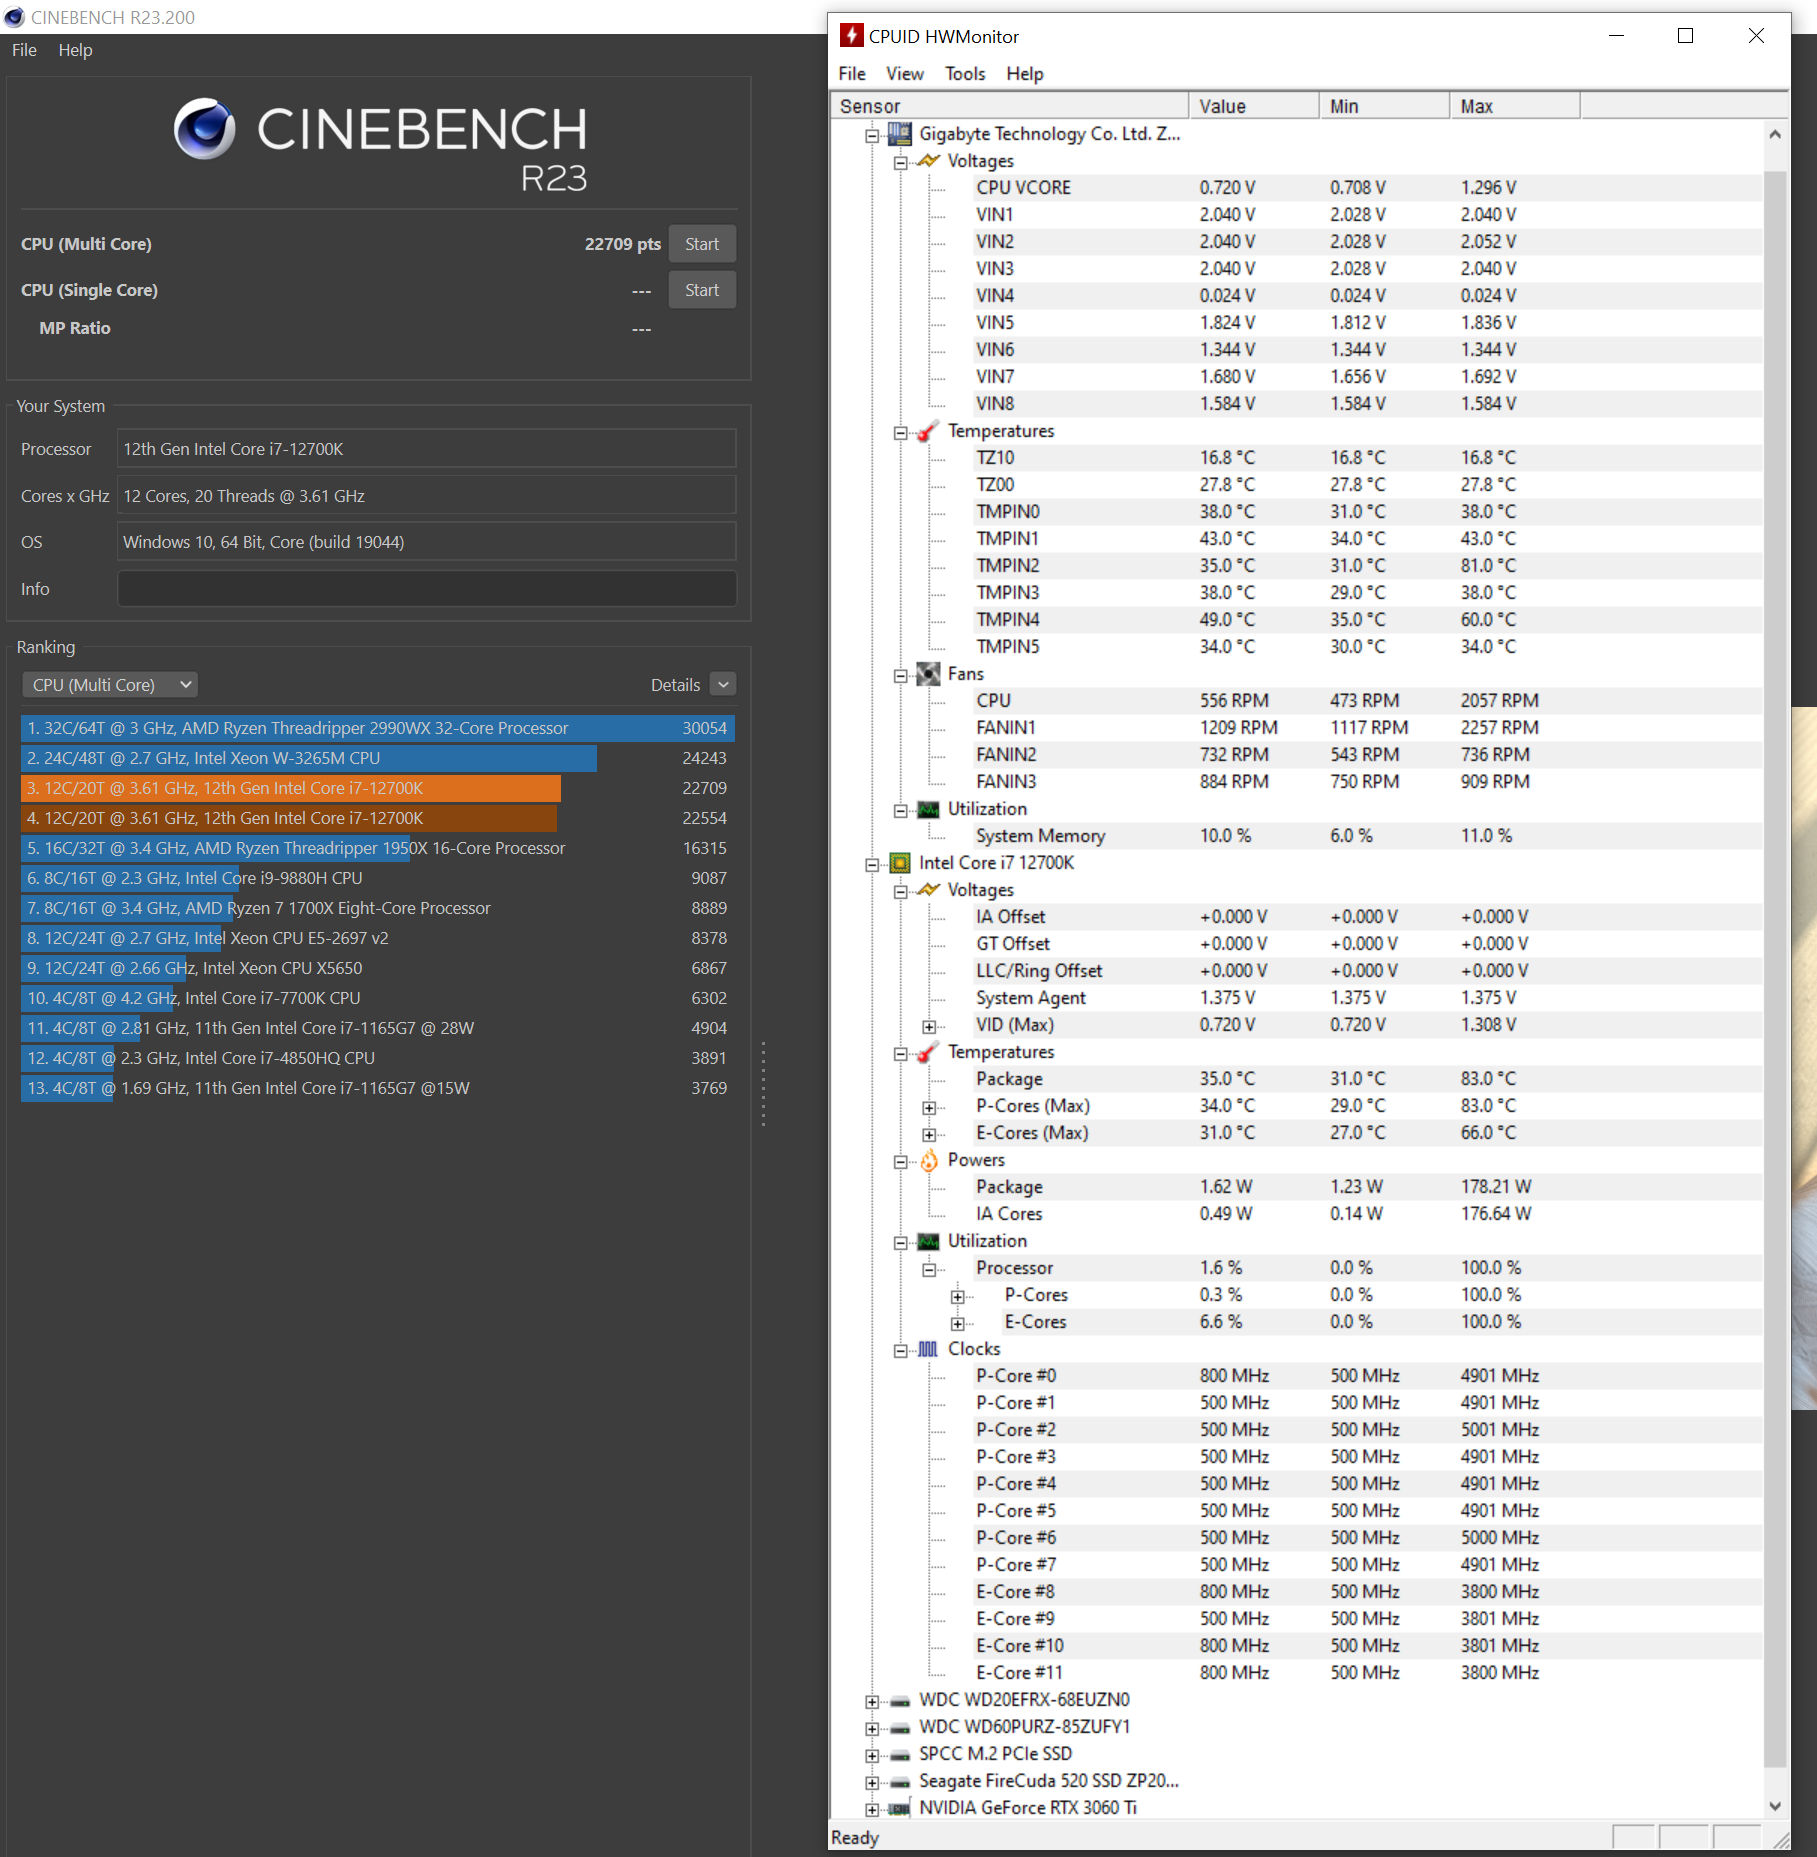1817x1857 pixels.
Task: Select the i7-12700K ranking entry scoring 22709
Action: point(378,788)
